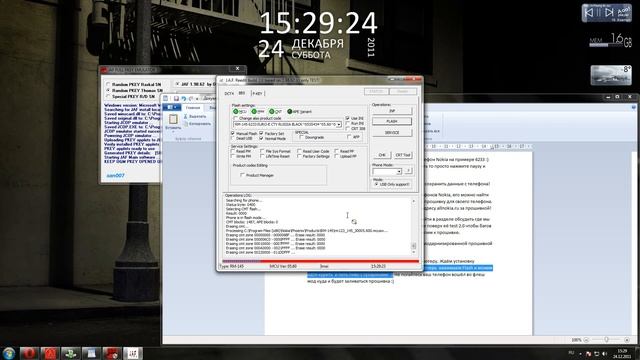
Task: Toggle the Dead USB checkbox
Action: [x=233, y=138]
